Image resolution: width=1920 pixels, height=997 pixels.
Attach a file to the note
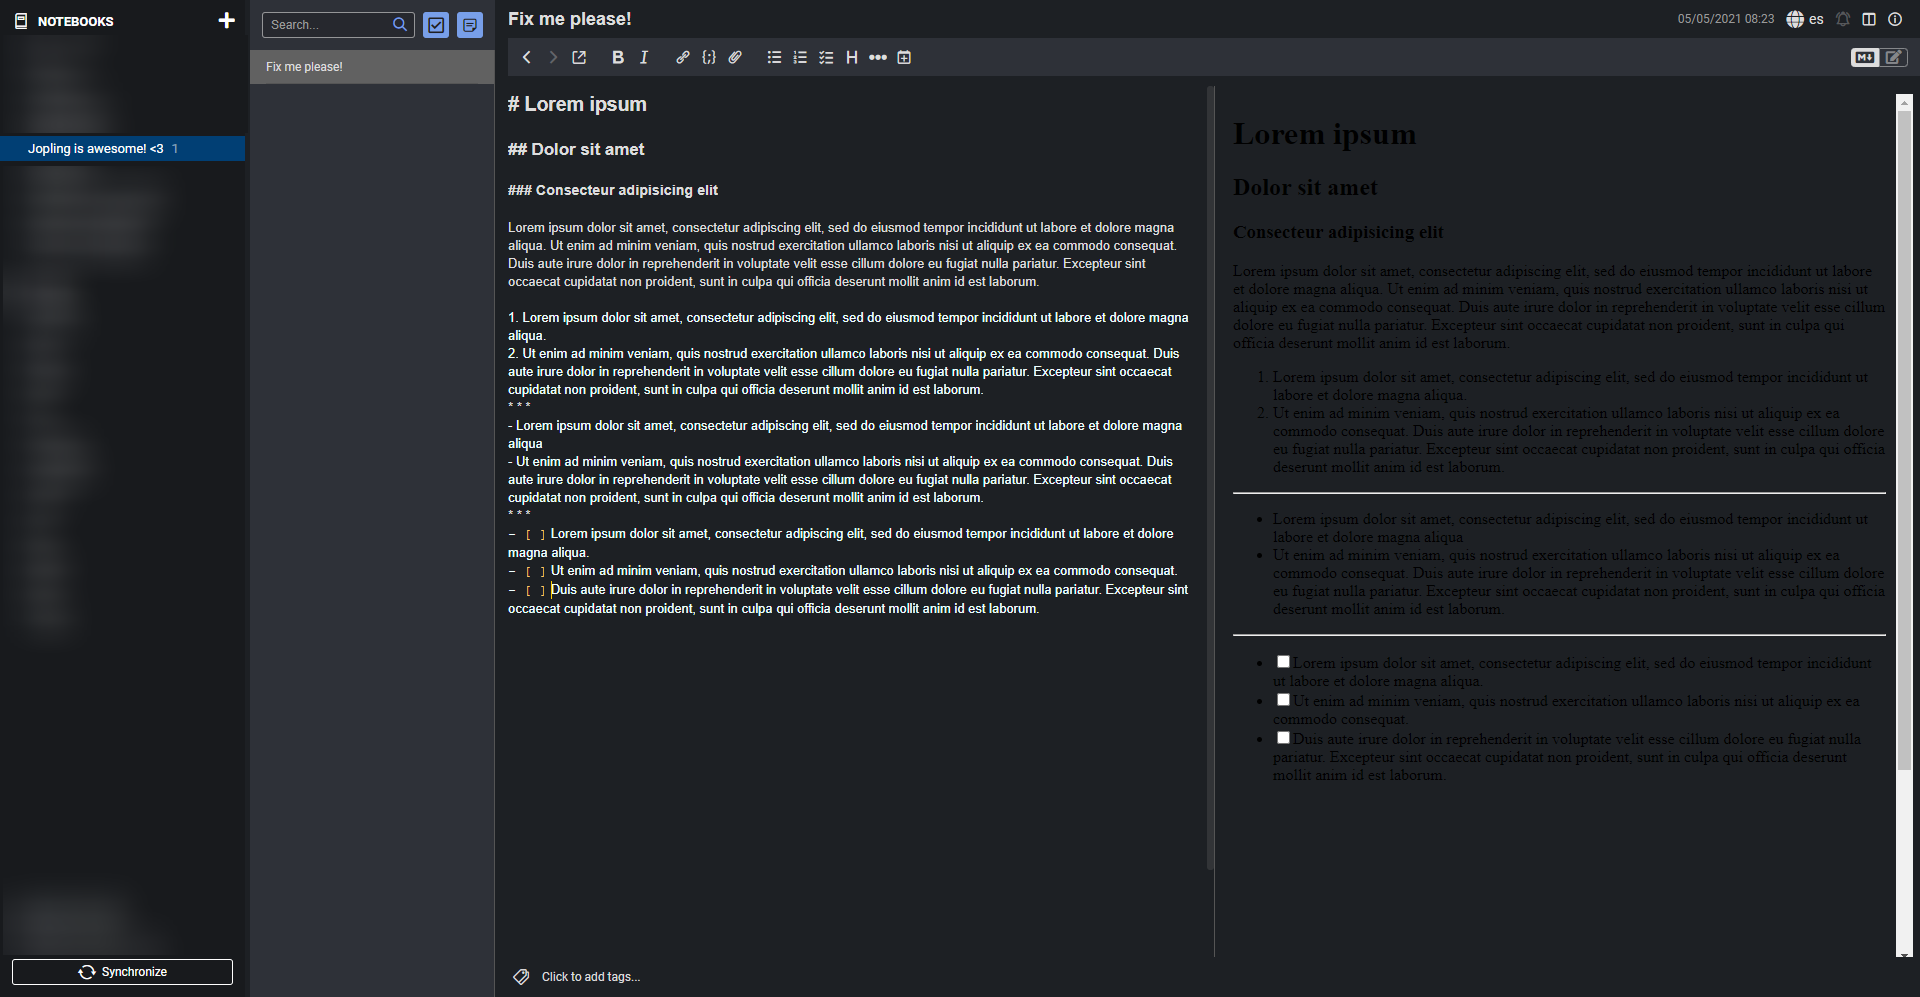pos(735,57)
